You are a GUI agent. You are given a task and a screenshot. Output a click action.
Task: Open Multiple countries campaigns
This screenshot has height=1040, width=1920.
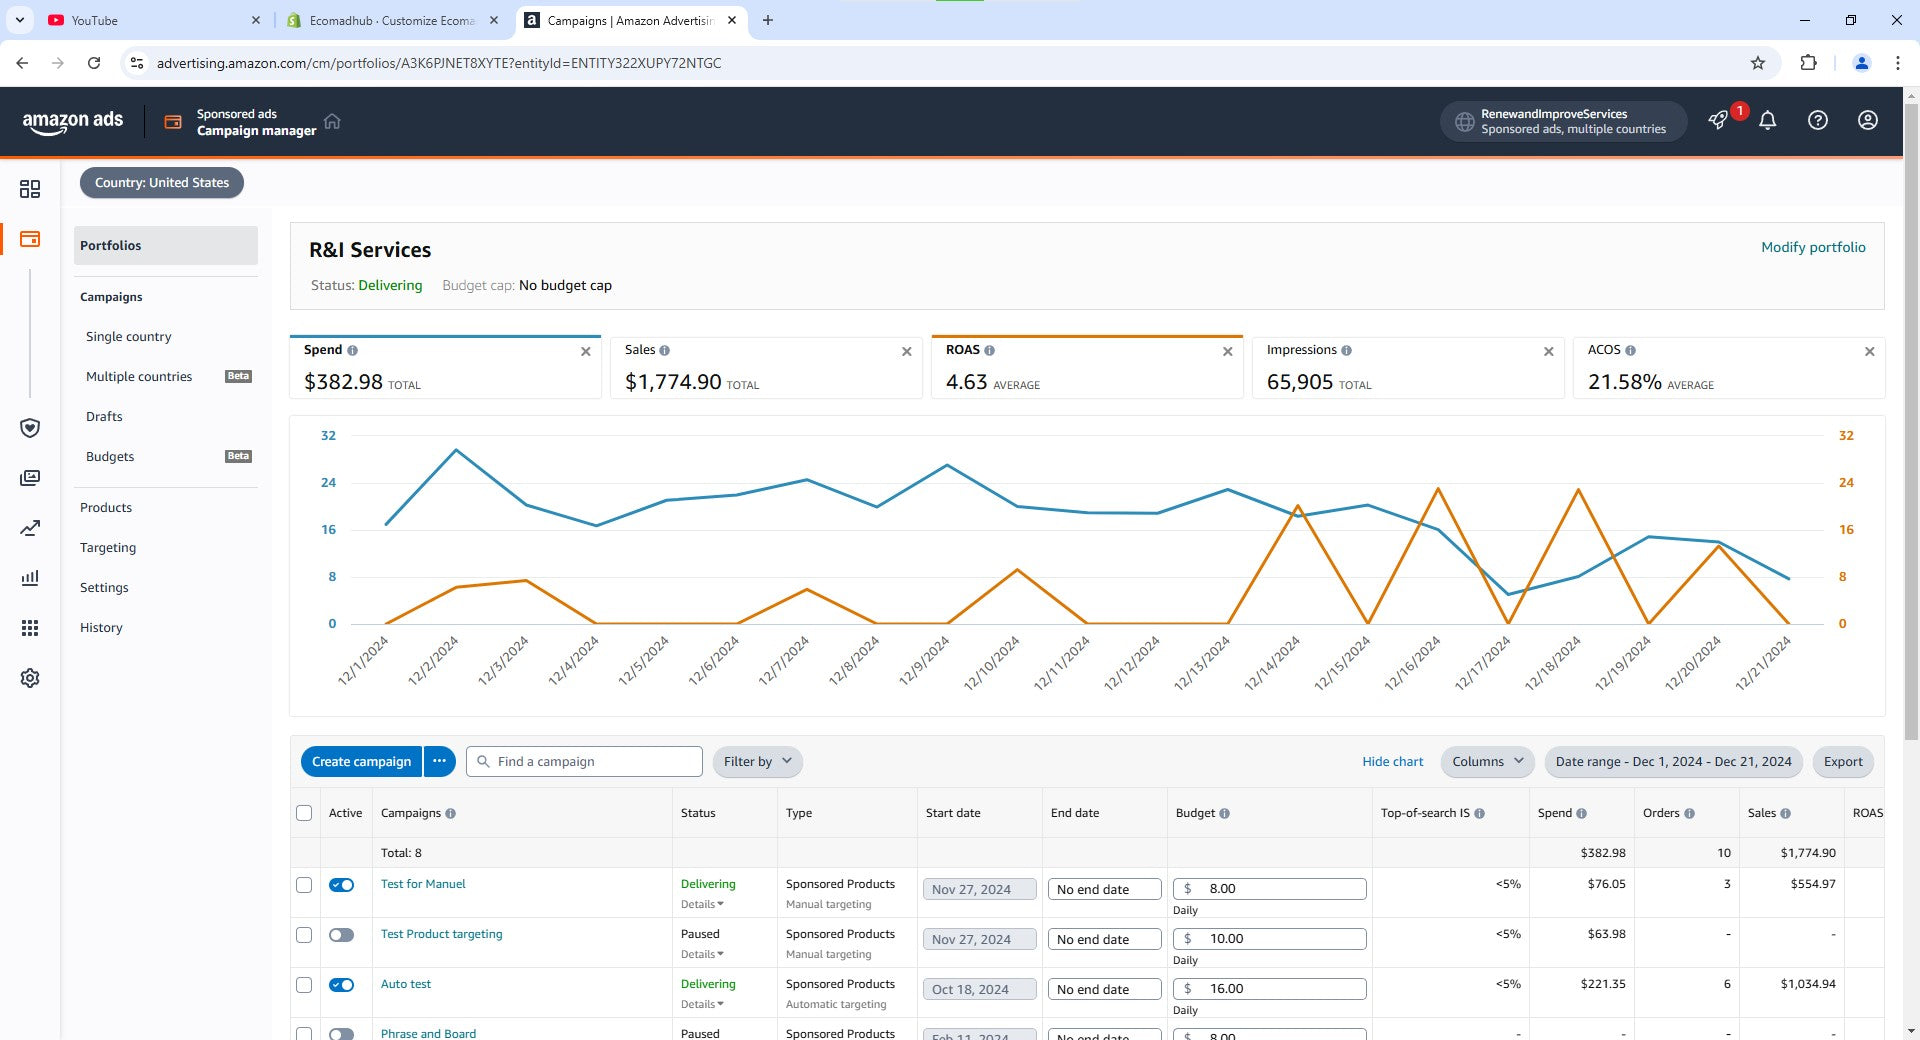click(x=139, y=377)
